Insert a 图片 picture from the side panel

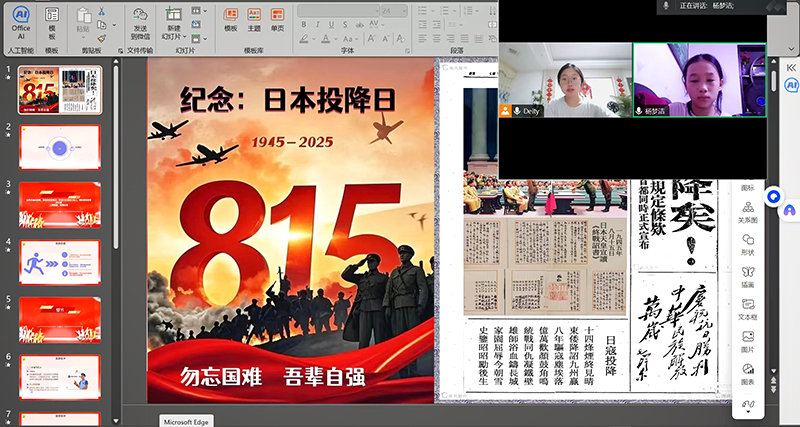(x=748, y=342)
